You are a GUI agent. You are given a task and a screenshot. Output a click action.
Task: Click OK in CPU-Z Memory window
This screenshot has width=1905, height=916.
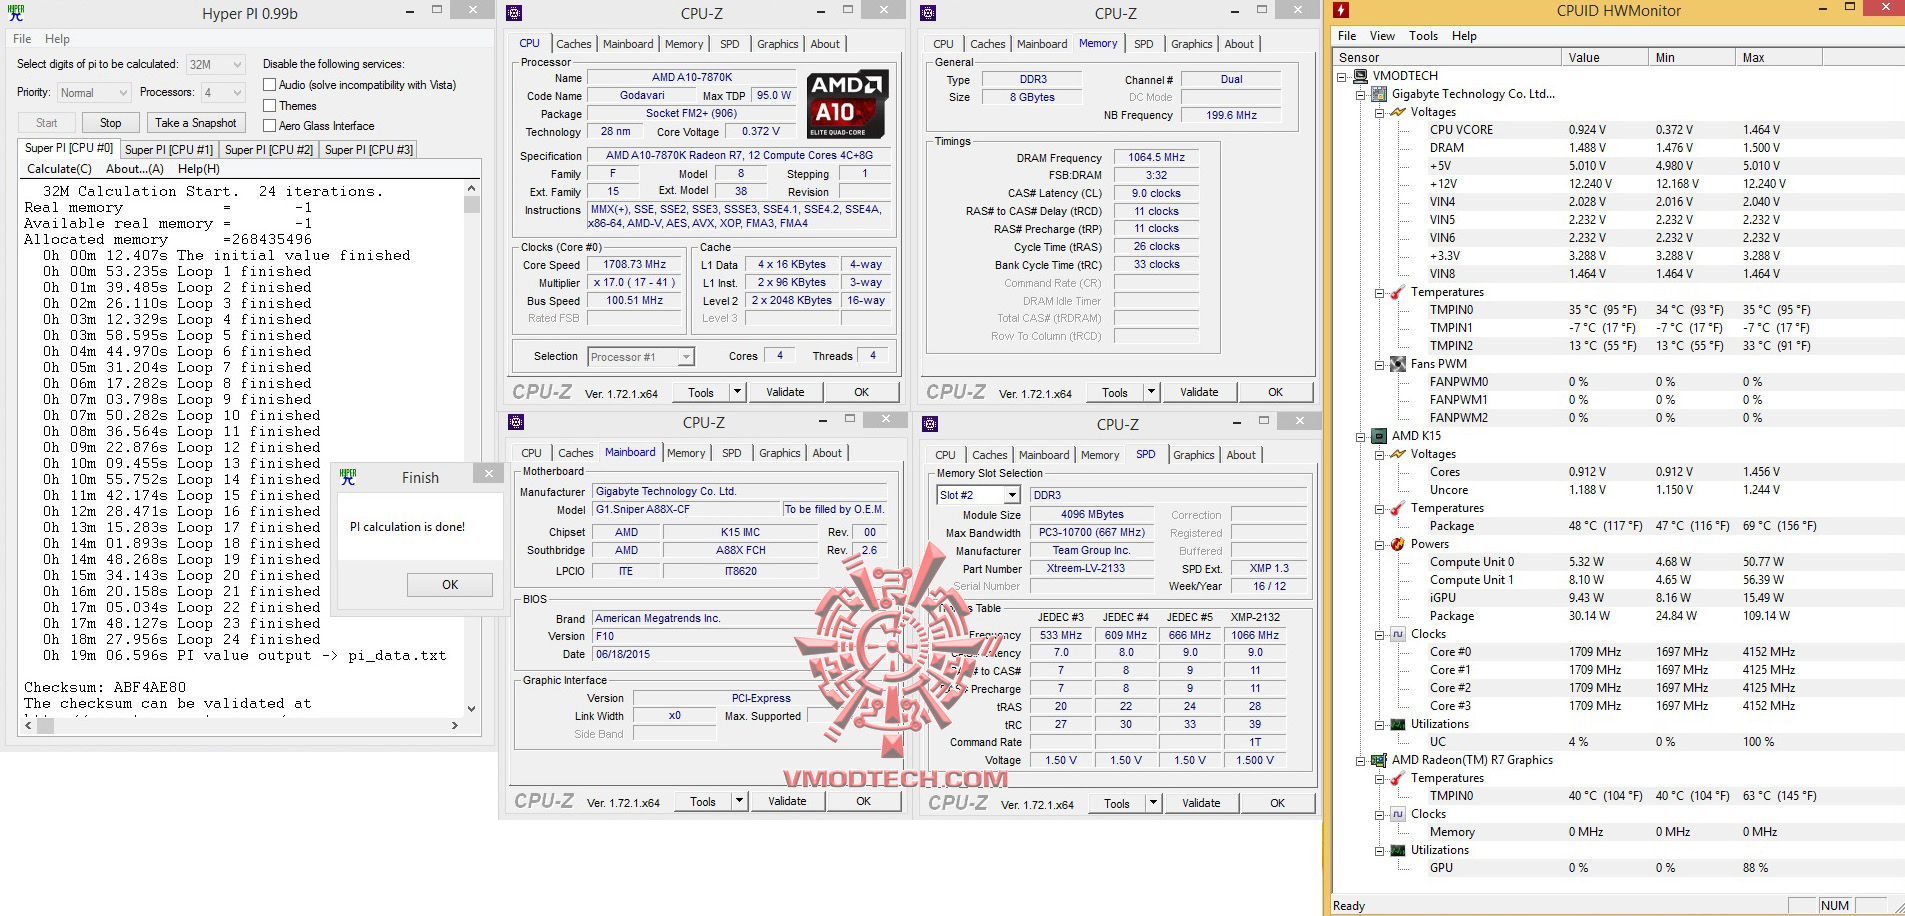point(1275,392)
